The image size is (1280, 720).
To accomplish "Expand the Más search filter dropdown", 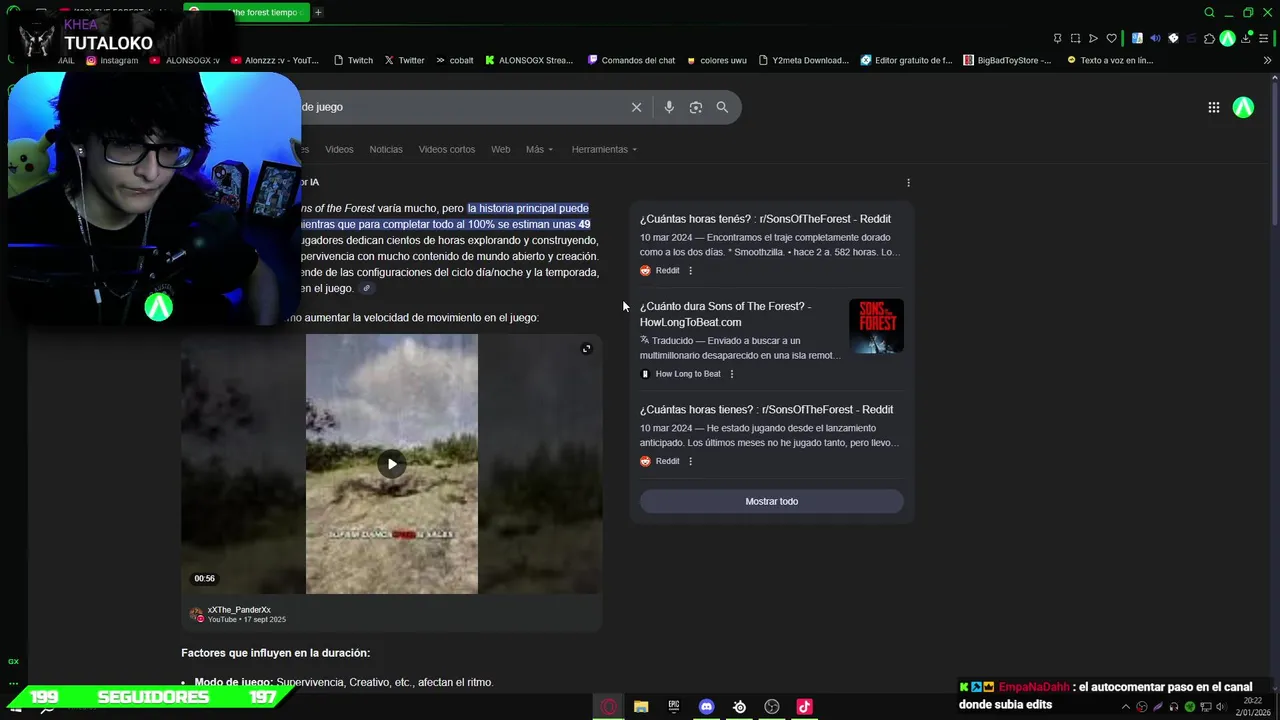I will click(539, 149).
